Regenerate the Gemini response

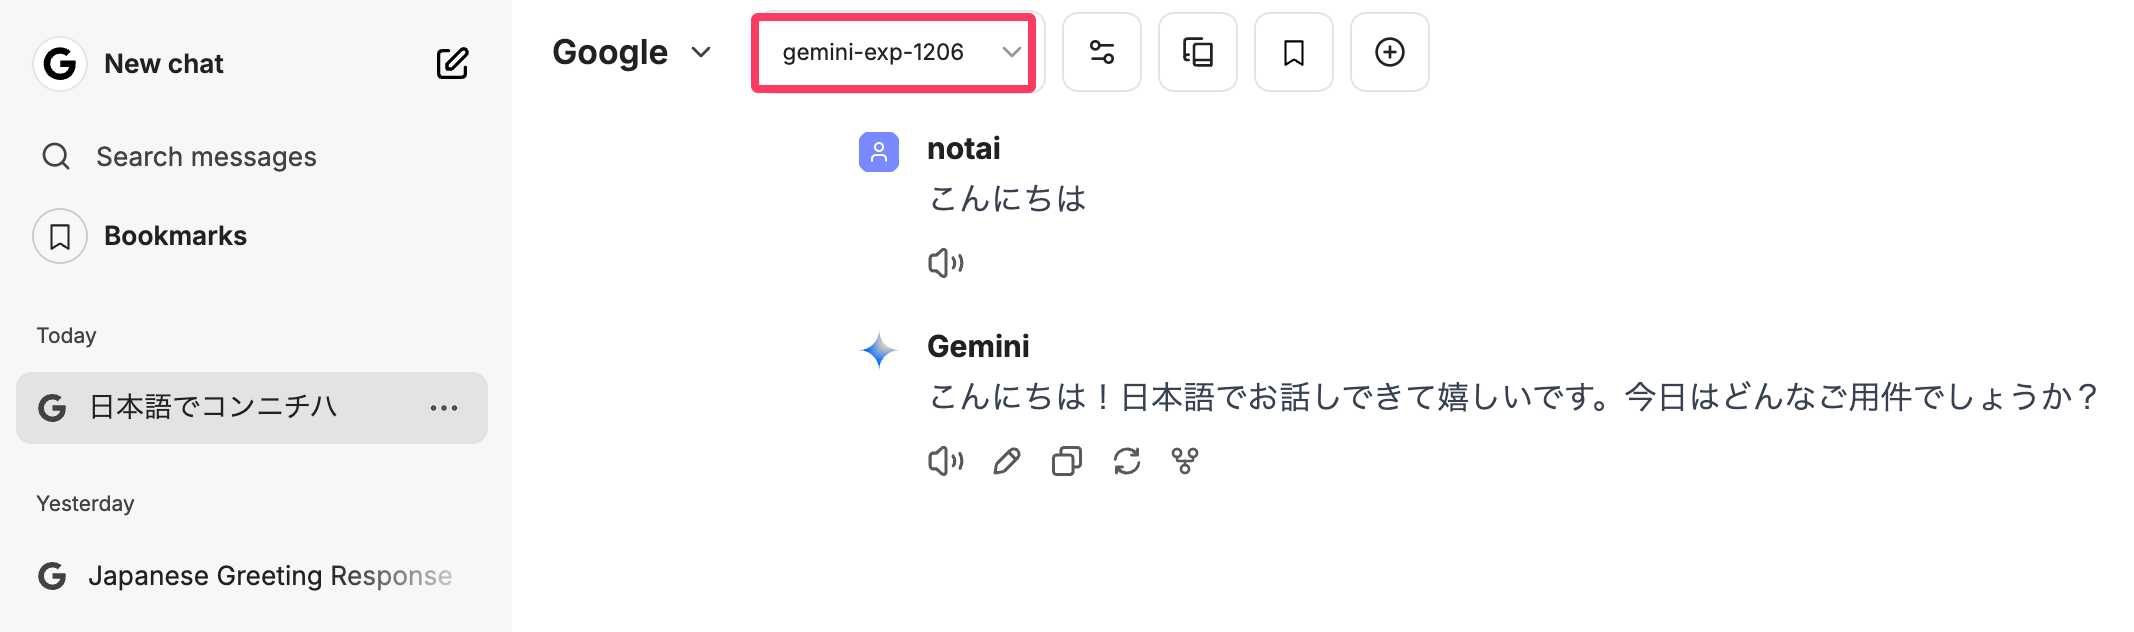tap(1126, 461)
